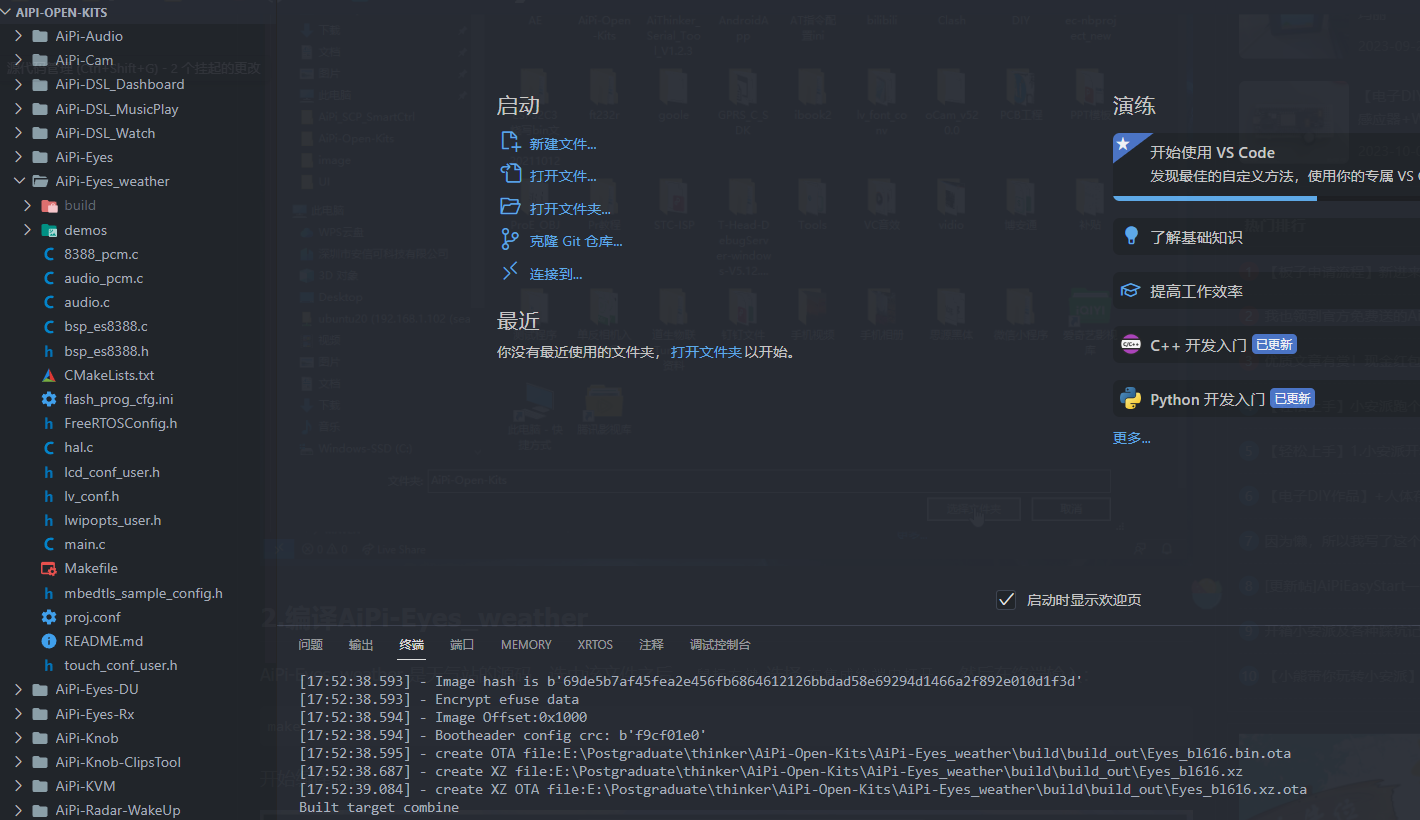The width and height of the screenshot is (1420, 820).
Task: Click the remote connect icon beside 连接到
Action: point(510,272)
